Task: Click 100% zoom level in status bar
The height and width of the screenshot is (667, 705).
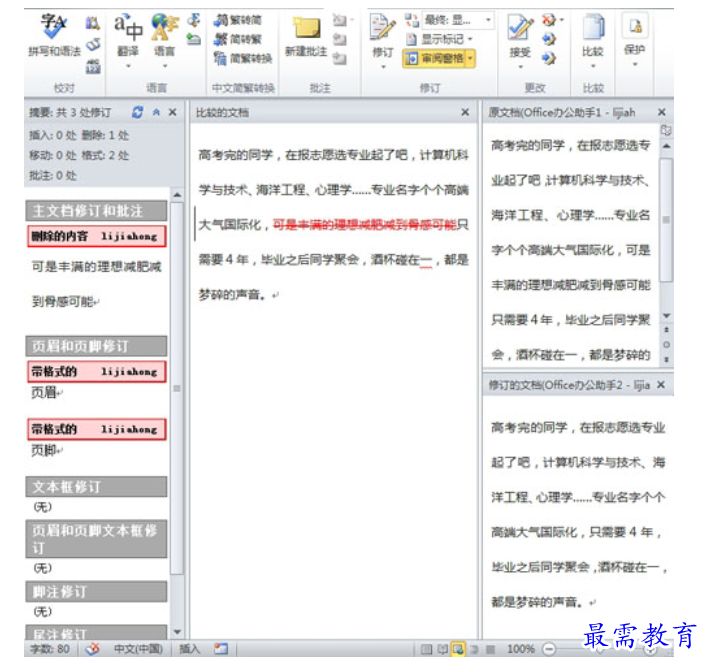Action: tap(521, 649)
